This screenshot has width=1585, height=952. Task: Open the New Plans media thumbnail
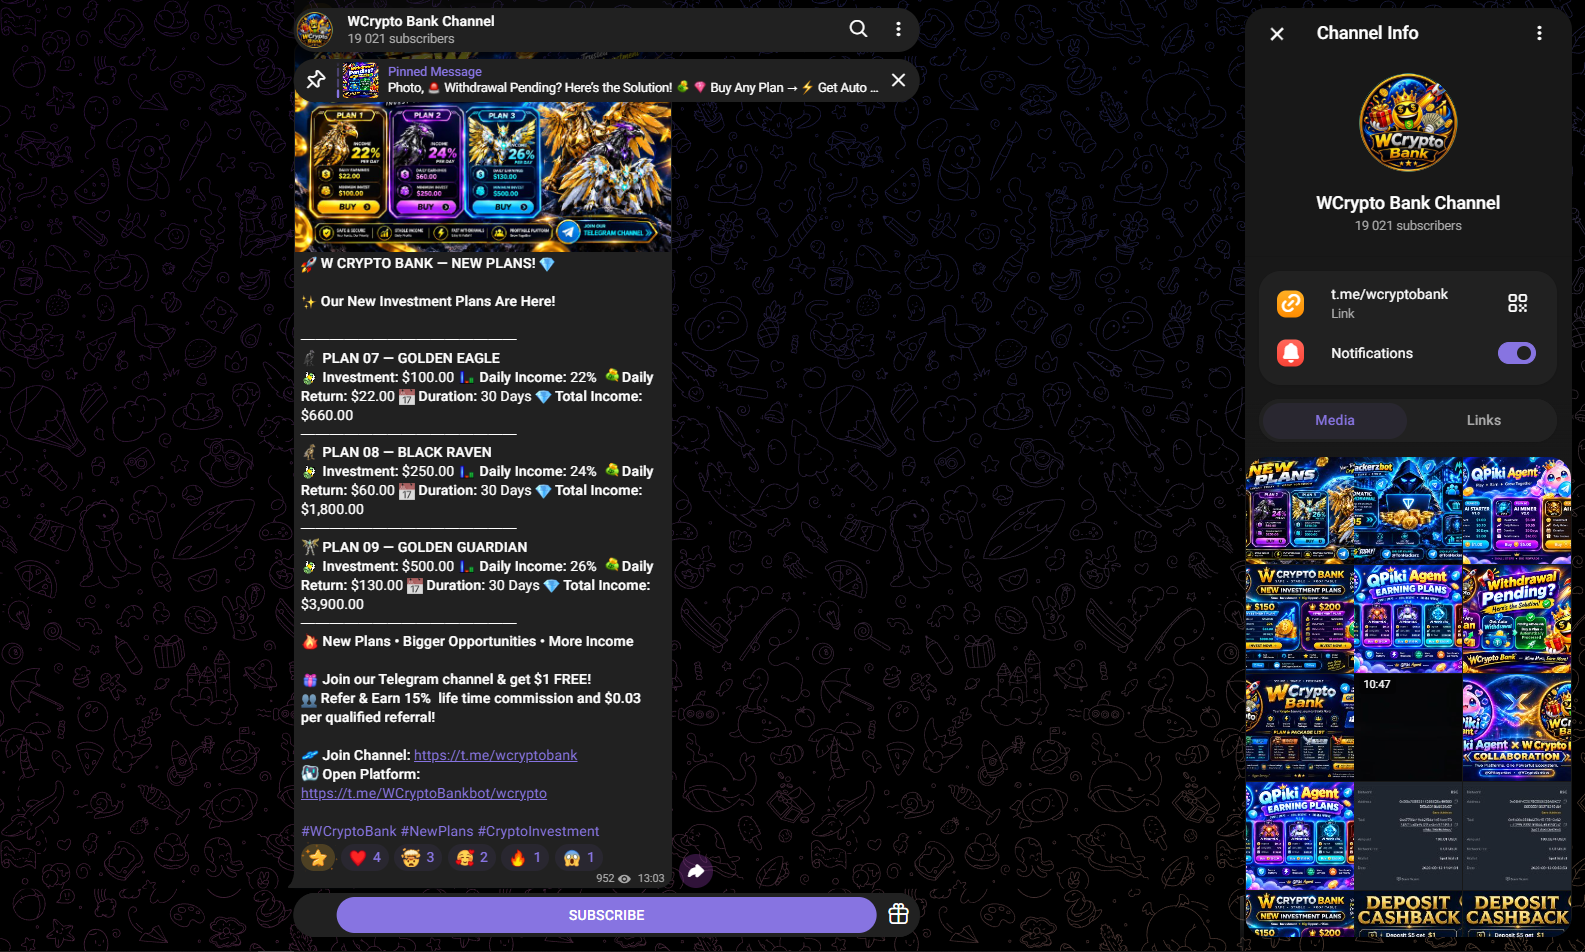coord(1299,510)
